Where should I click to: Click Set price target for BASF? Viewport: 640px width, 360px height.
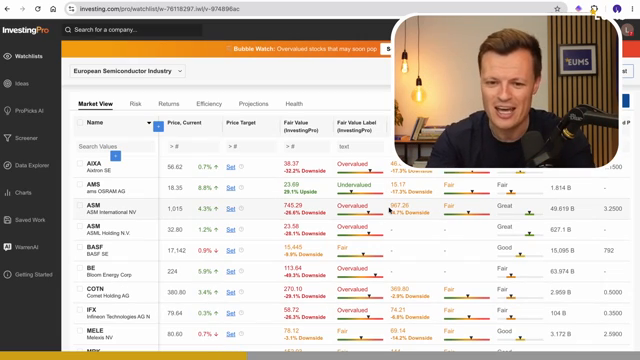231,251
